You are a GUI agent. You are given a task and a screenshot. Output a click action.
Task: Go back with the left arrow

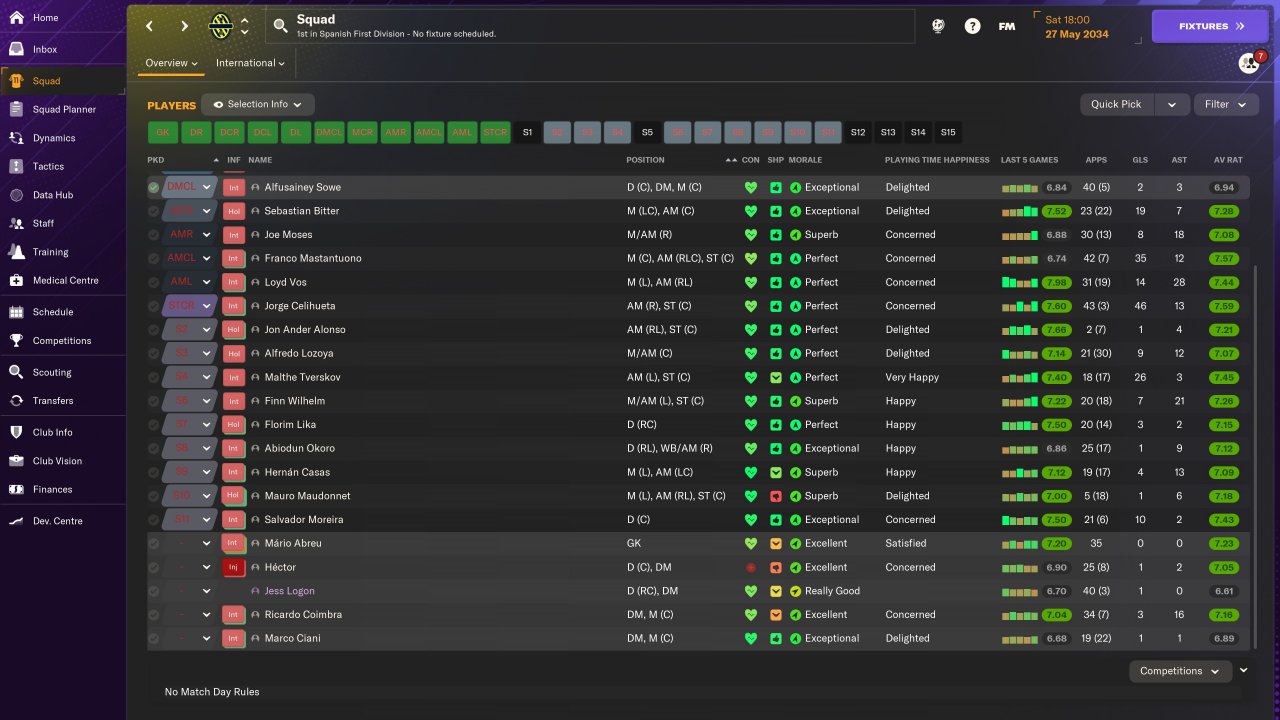pyautogui.click(x=150, y=26)
